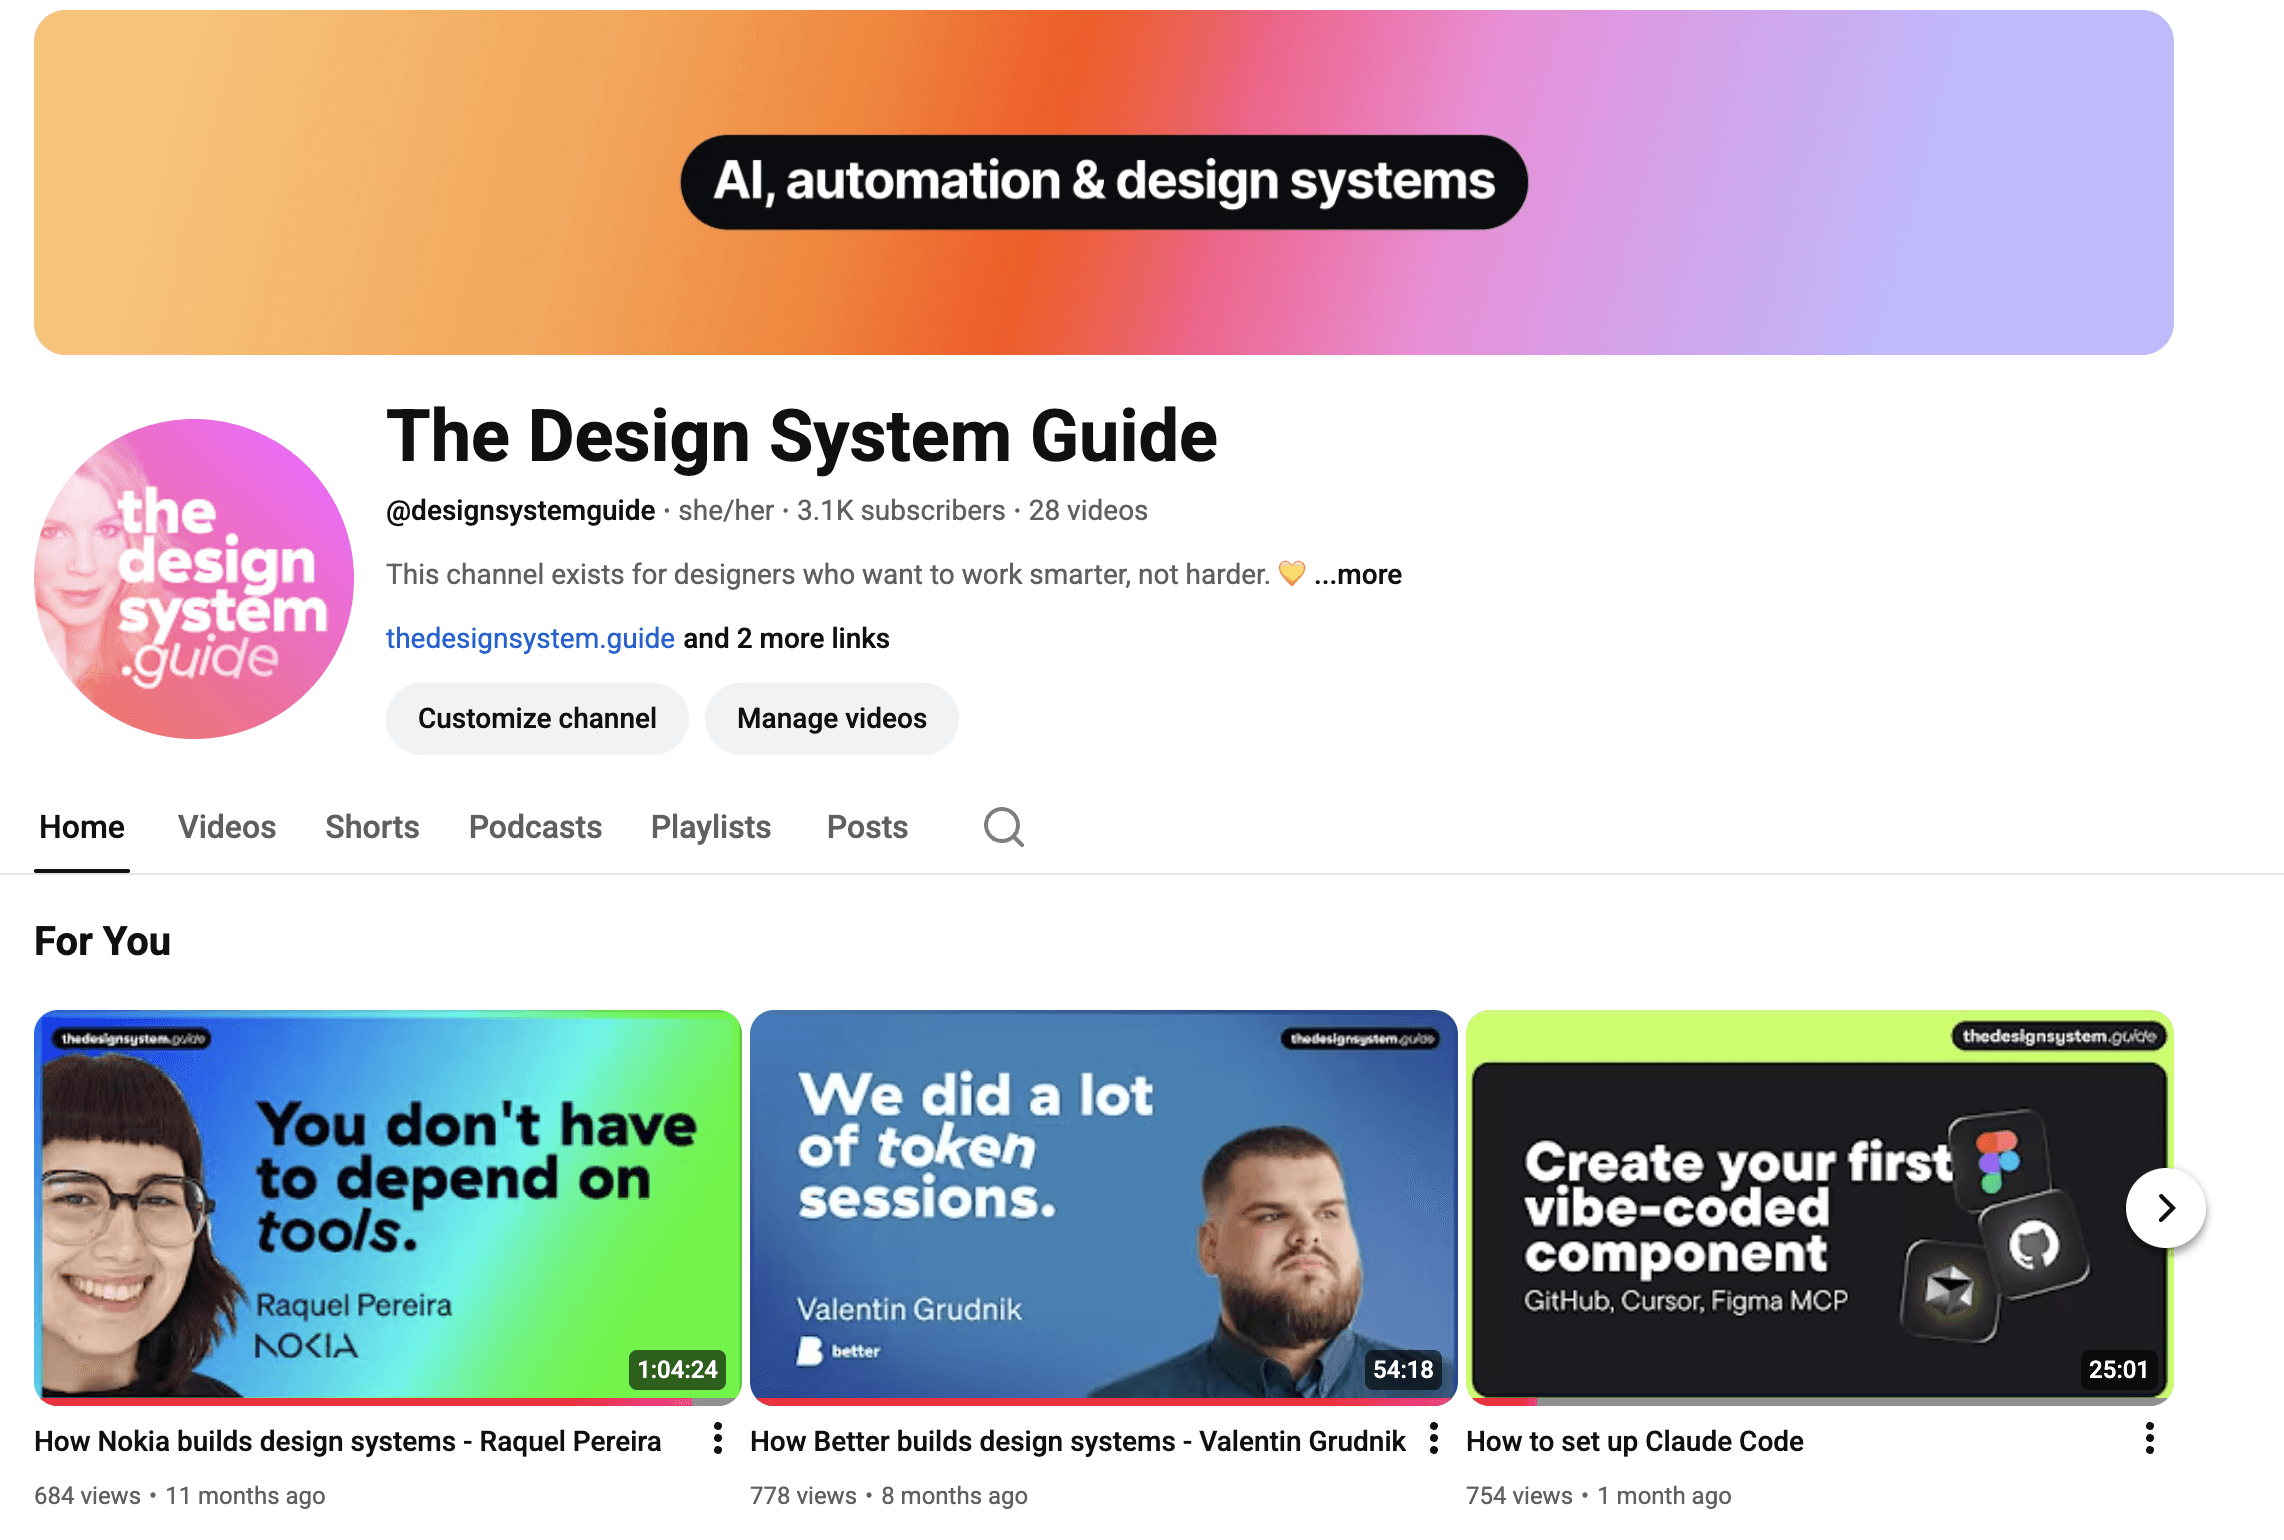
Task: Open three-dot menu for Better video
Action: [x=1433, y=1438]
